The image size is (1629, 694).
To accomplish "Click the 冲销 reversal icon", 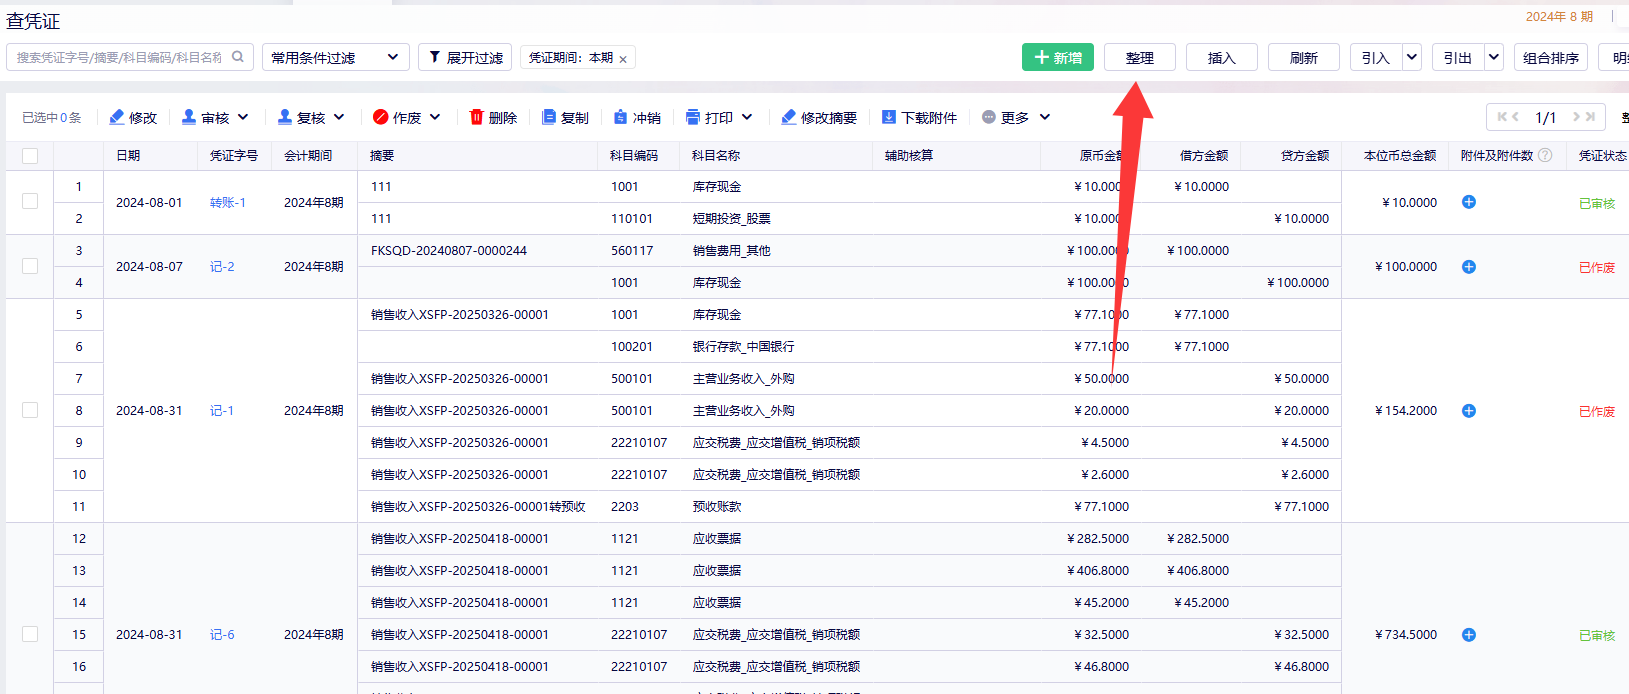I will 621,117.
